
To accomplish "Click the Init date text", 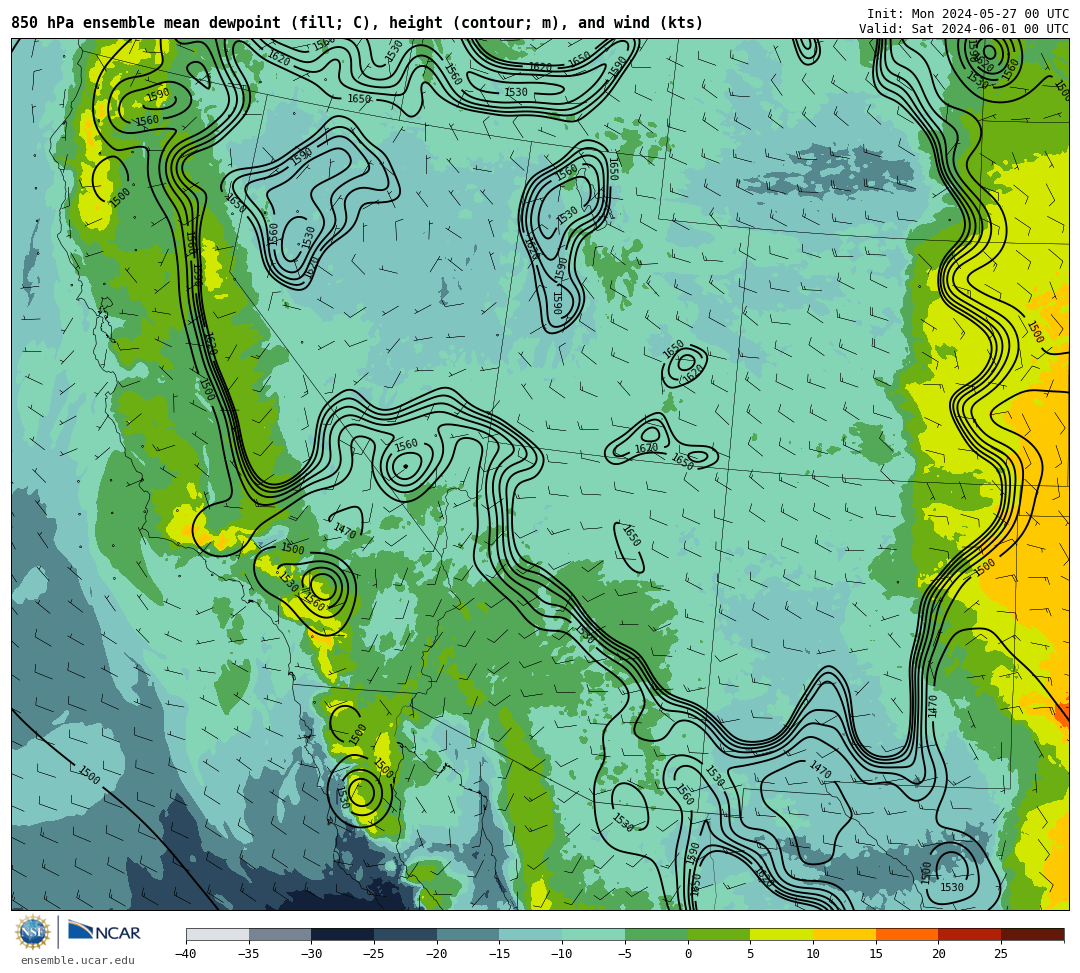I will [968, 14].
